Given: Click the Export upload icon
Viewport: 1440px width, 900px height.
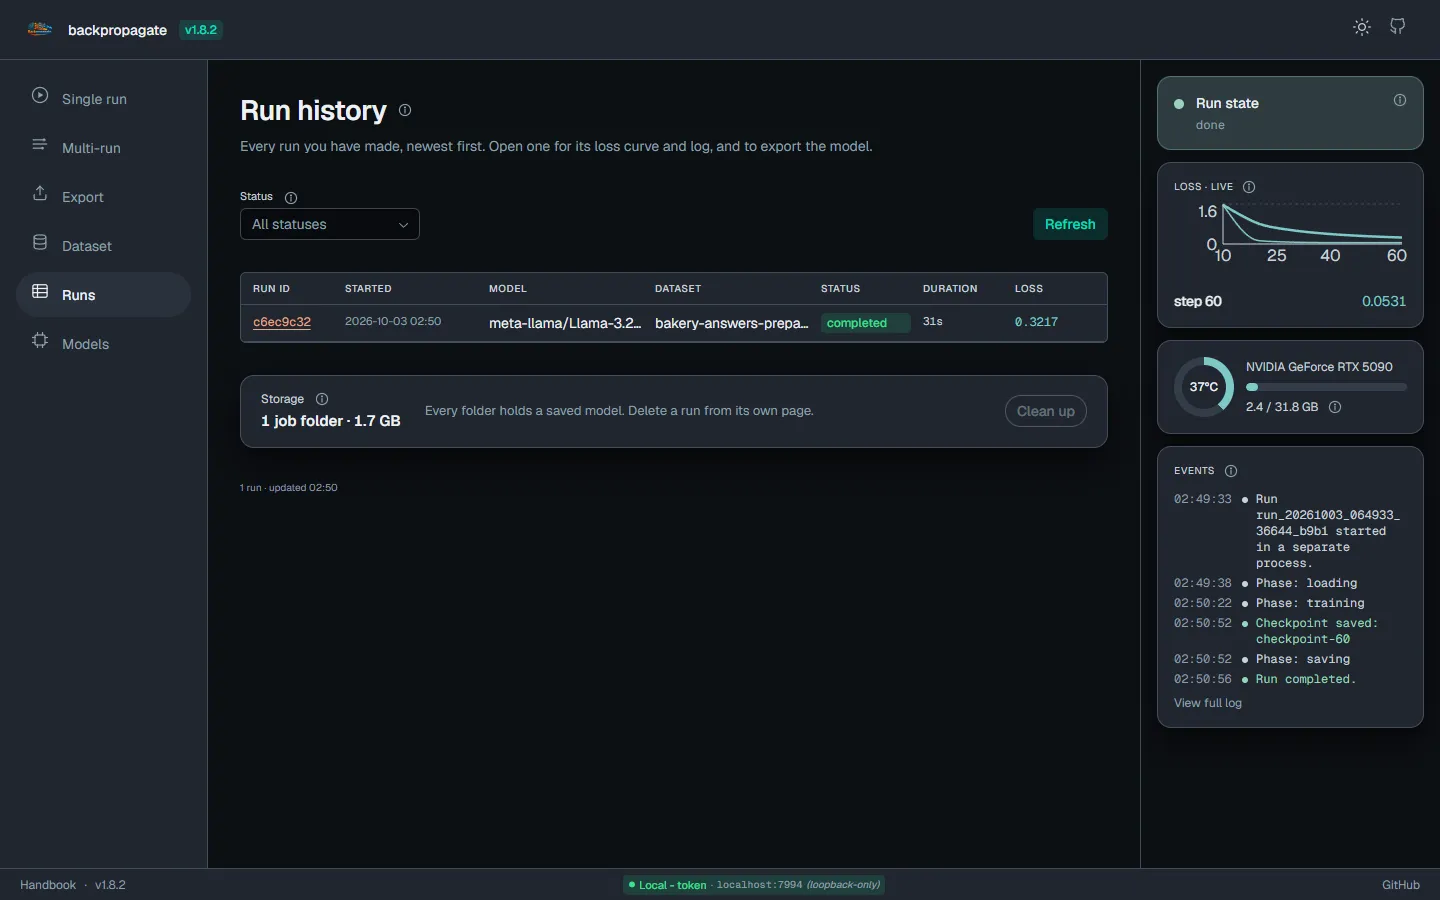Looking at the screenshot, I should [x=40, y=194].
